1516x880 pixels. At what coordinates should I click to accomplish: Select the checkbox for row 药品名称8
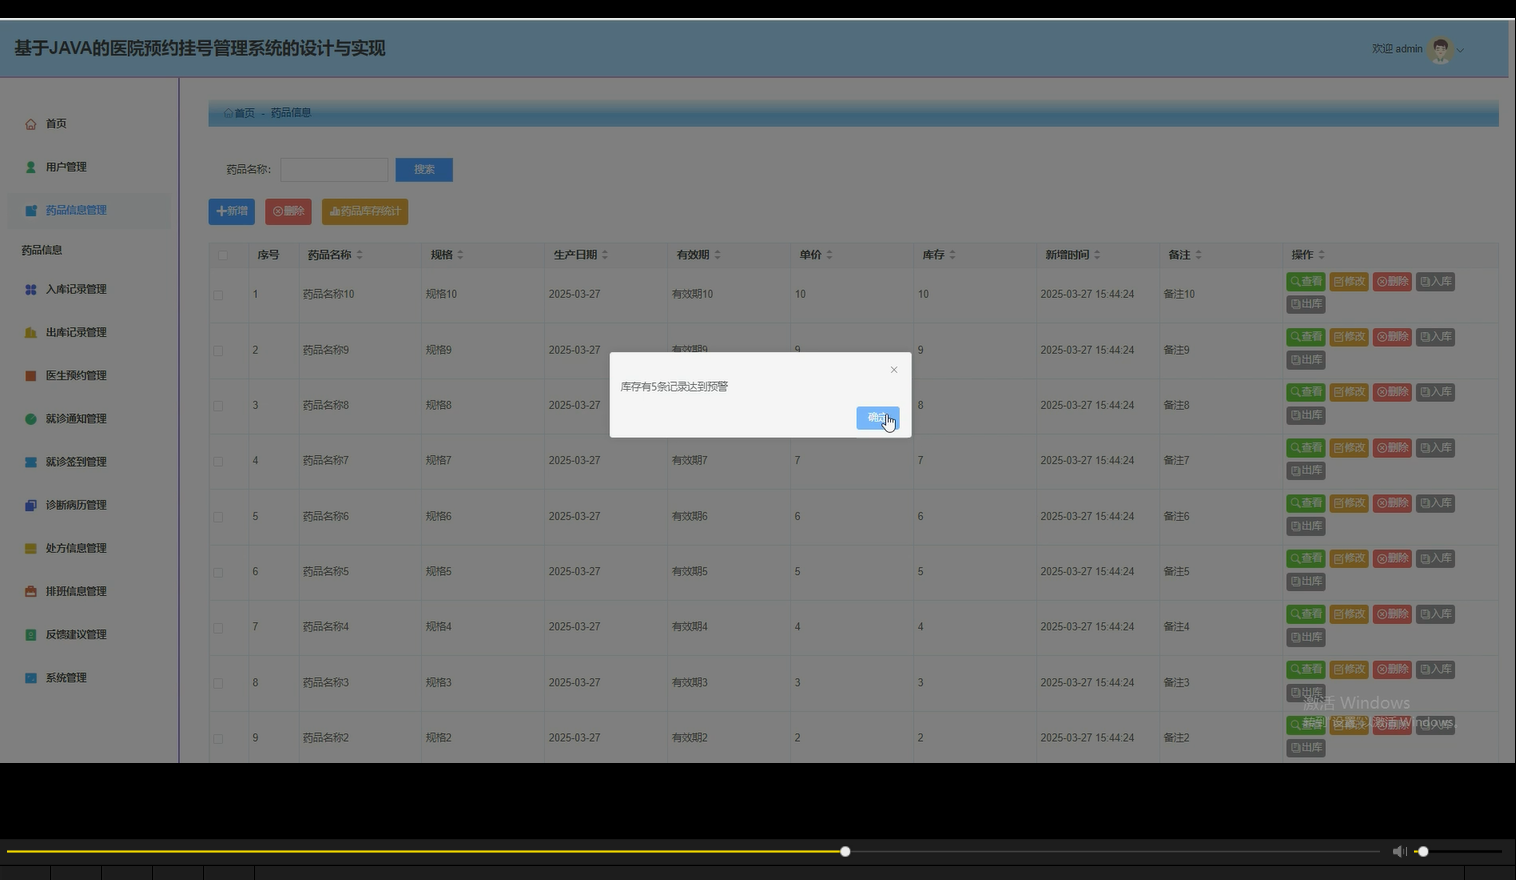pos(218,406)
